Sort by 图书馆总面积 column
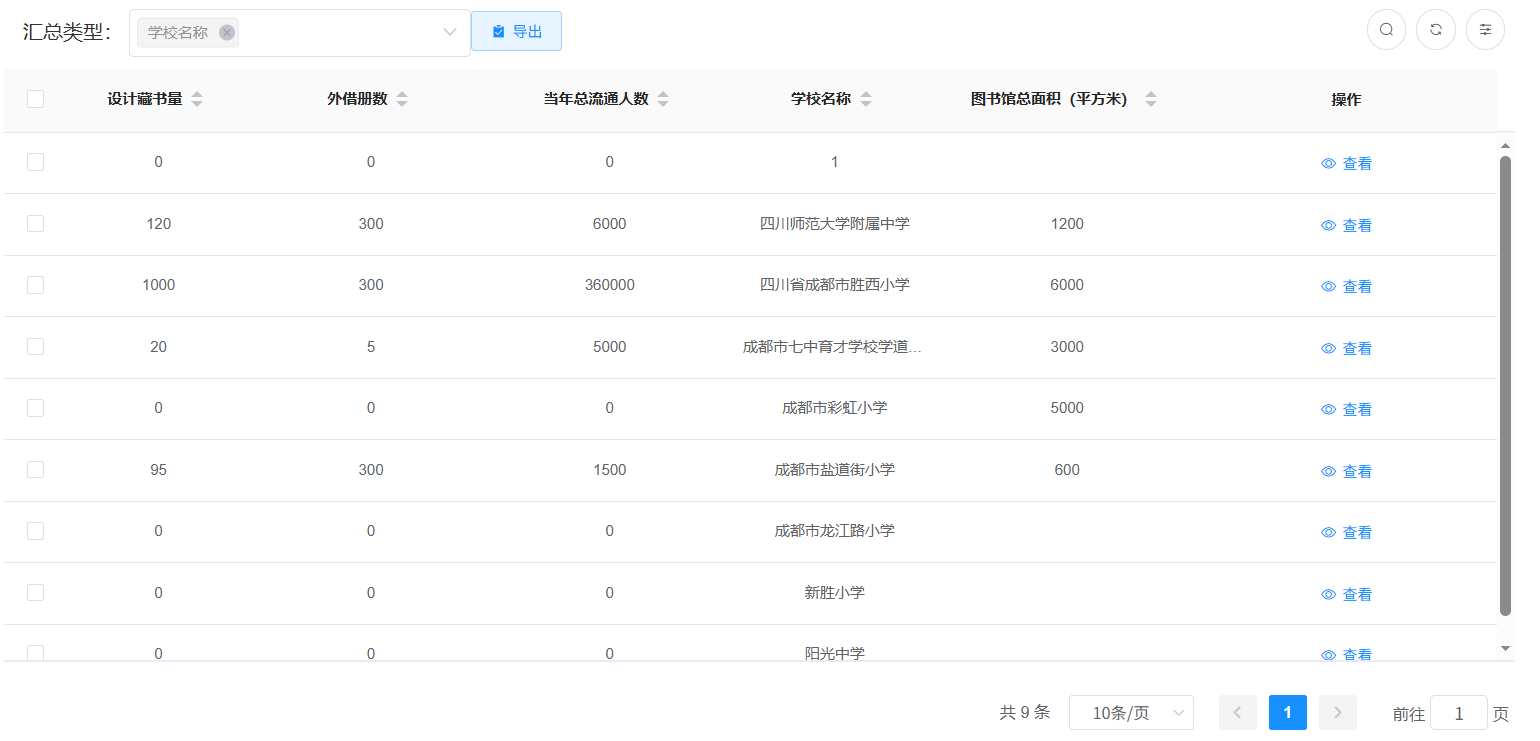Screen dimensions: 1540x741 tap(1150, 99)
